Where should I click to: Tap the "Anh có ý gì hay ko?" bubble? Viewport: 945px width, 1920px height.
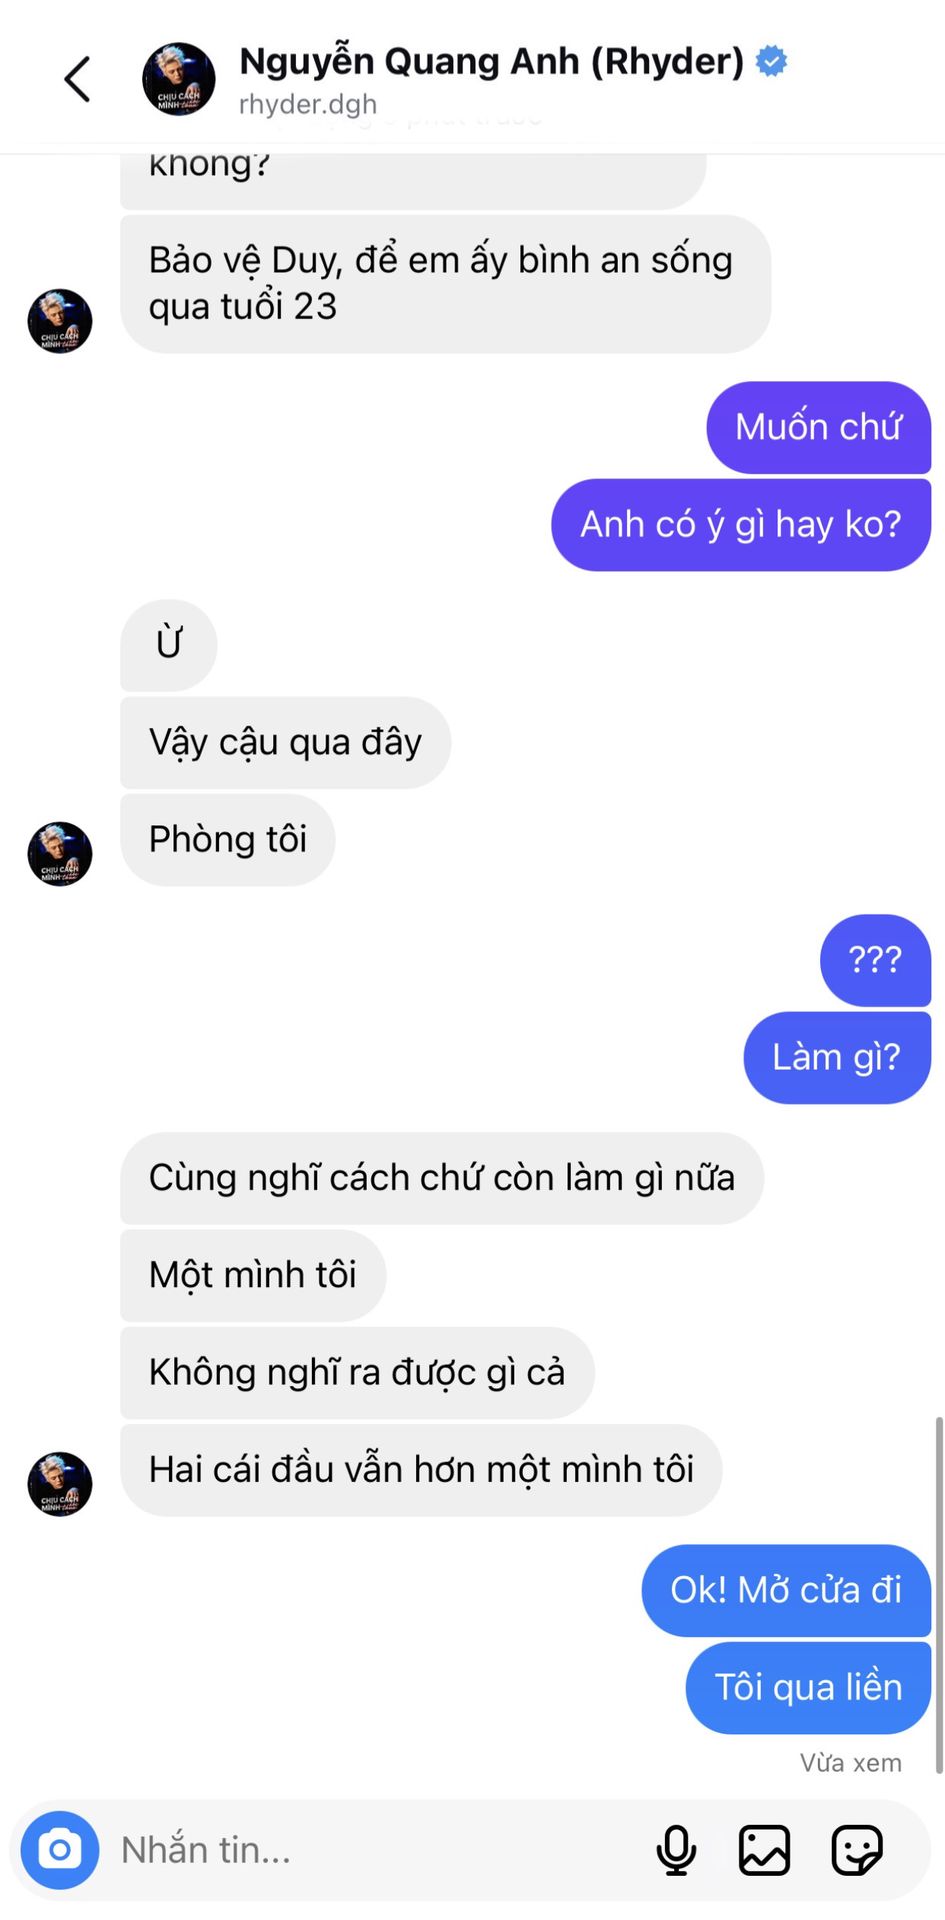click(x=741, y=524)
